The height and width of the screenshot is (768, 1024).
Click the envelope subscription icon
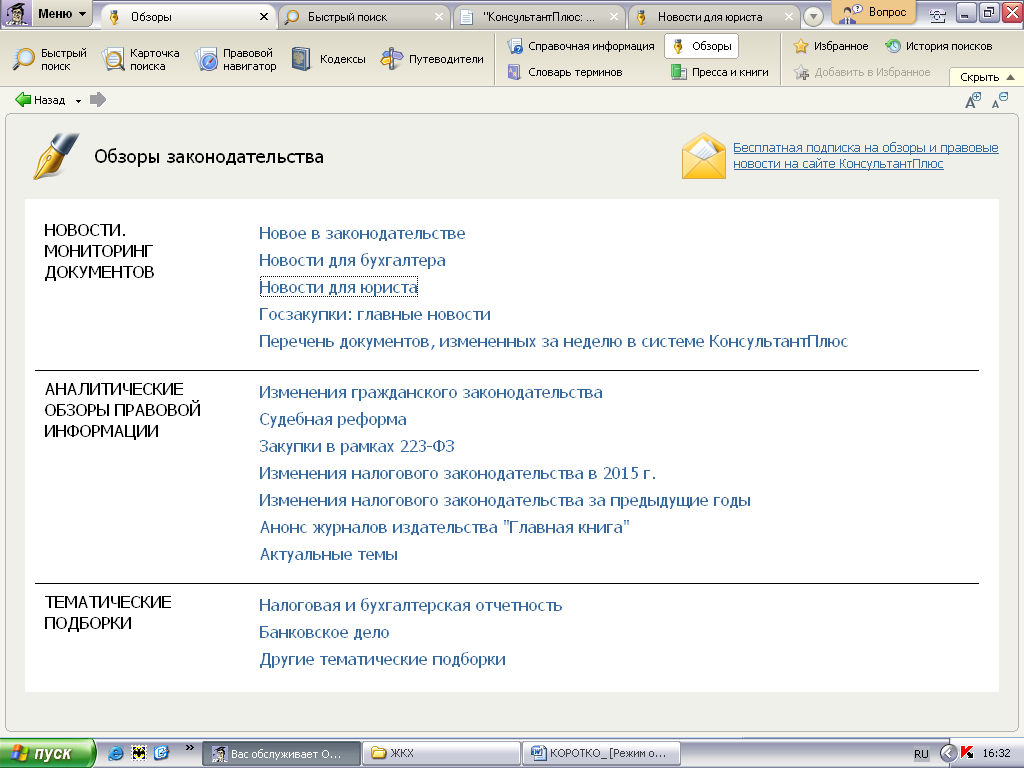click(703, 155)
